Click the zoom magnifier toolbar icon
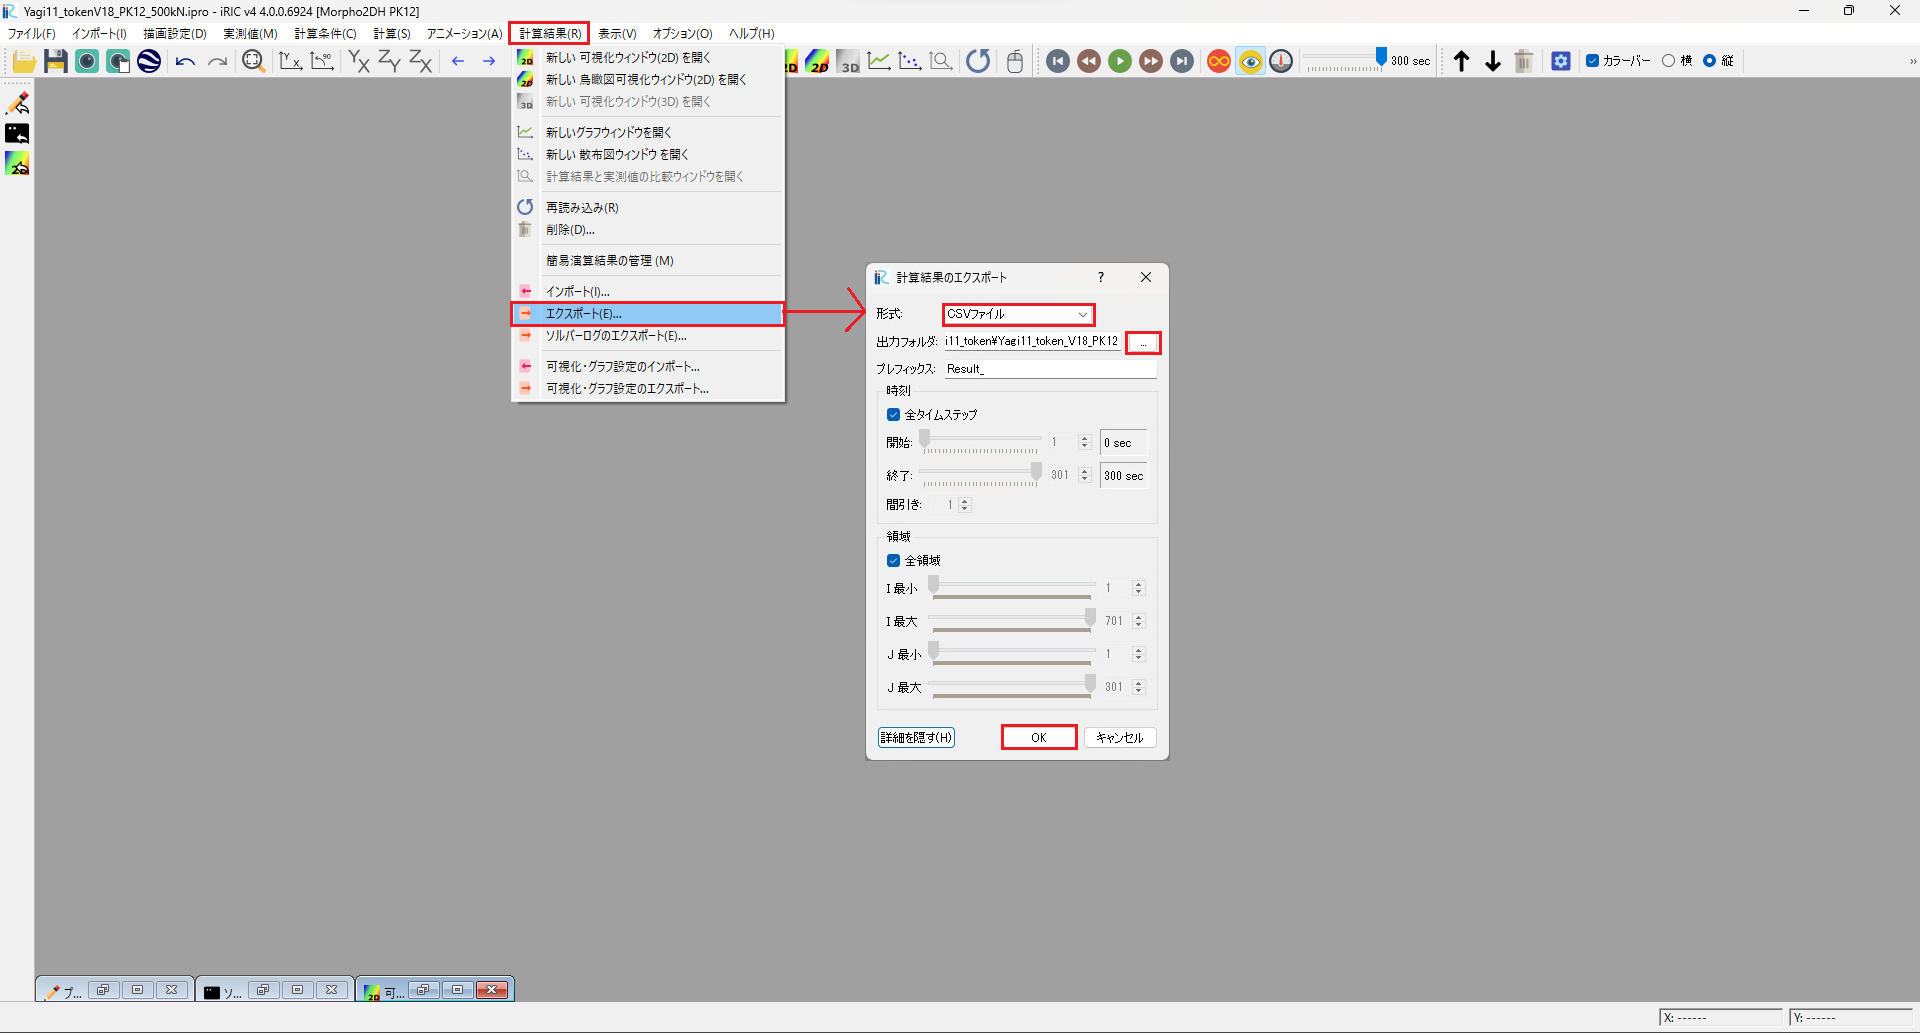The height and width of the screenshot is (1033, 1920). tap(253, 61)
